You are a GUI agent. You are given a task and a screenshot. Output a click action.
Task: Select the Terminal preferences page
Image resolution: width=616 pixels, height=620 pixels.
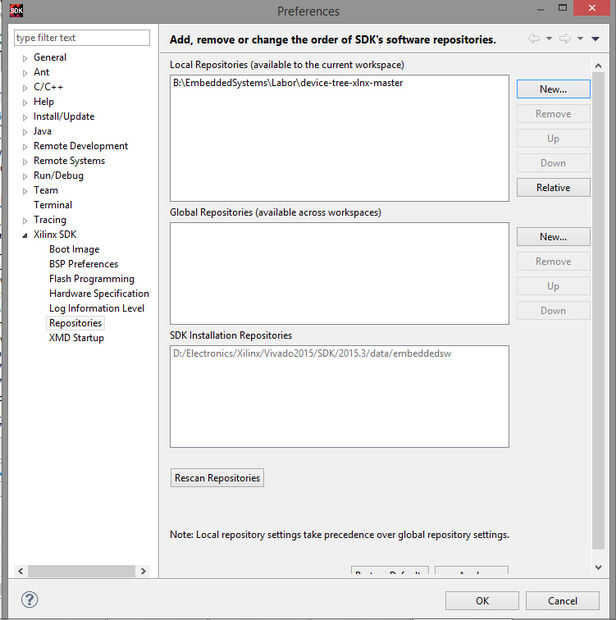click(x=53, y=205)
